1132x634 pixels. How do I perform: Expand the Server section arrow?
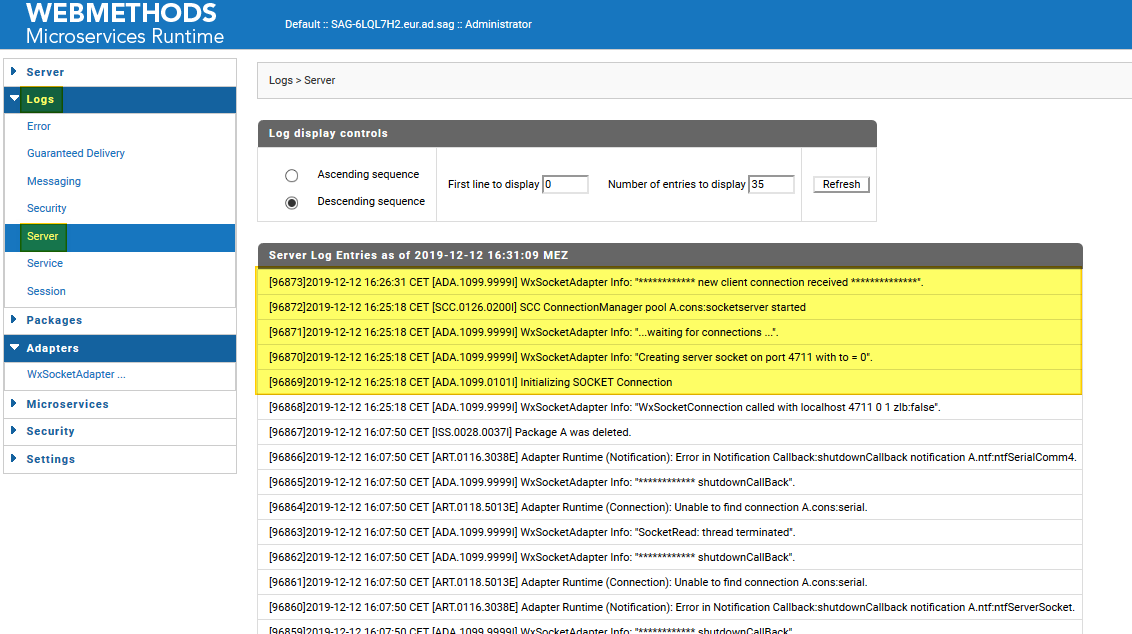pos(13,71)
